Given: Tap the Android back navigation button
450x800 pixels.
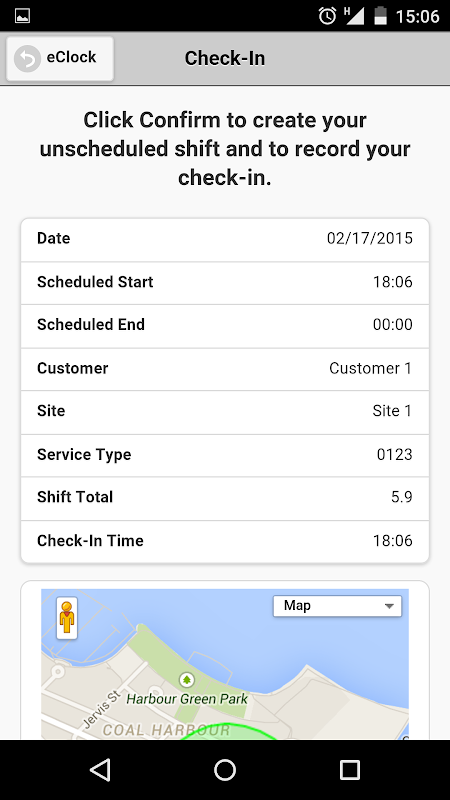Looking at the screenshot, I should coord(101,769).
